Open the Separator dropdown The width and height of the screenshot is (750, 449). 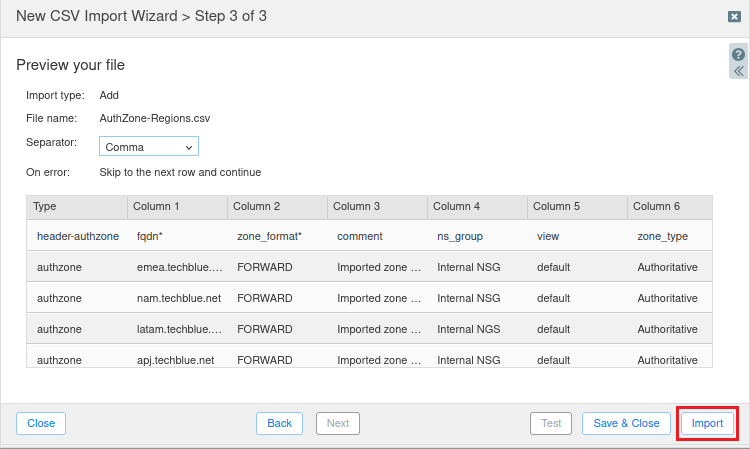149,147
